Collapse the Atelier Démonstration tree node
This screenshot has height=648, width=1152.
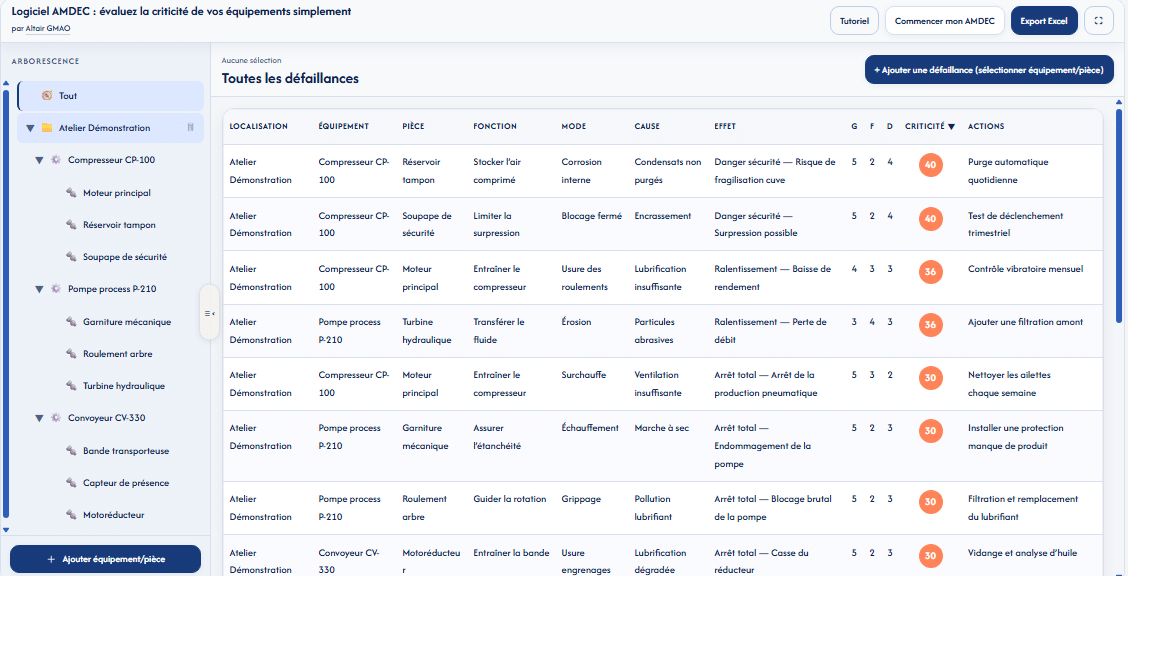pyautogui.click(x=30, y=128)
